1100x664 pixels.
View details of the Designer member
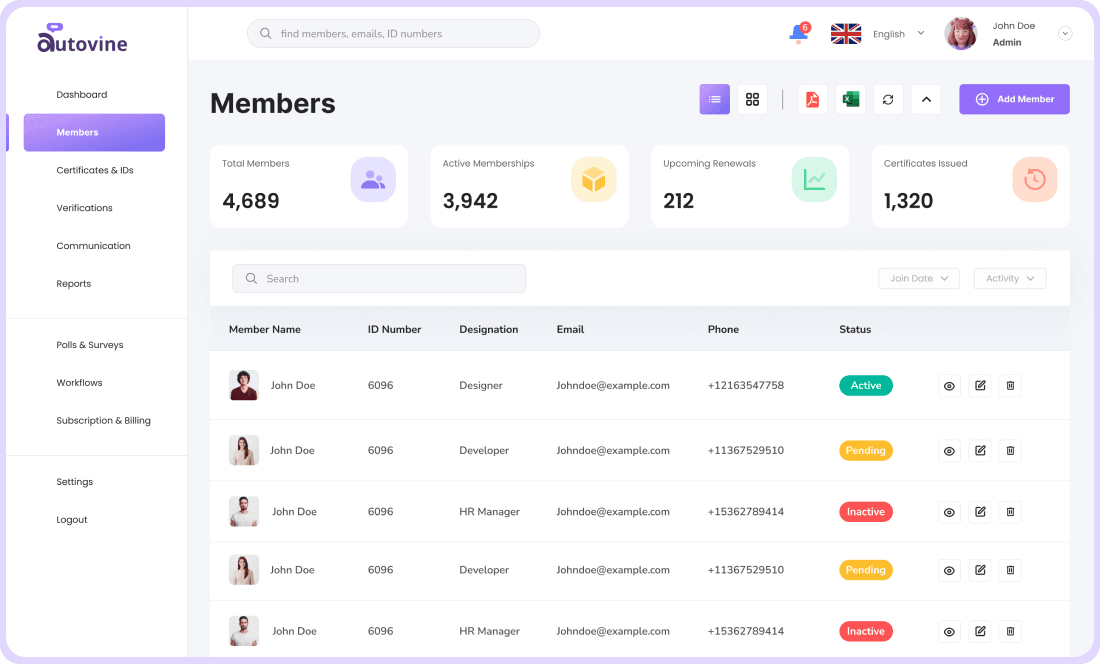[949, 386]
